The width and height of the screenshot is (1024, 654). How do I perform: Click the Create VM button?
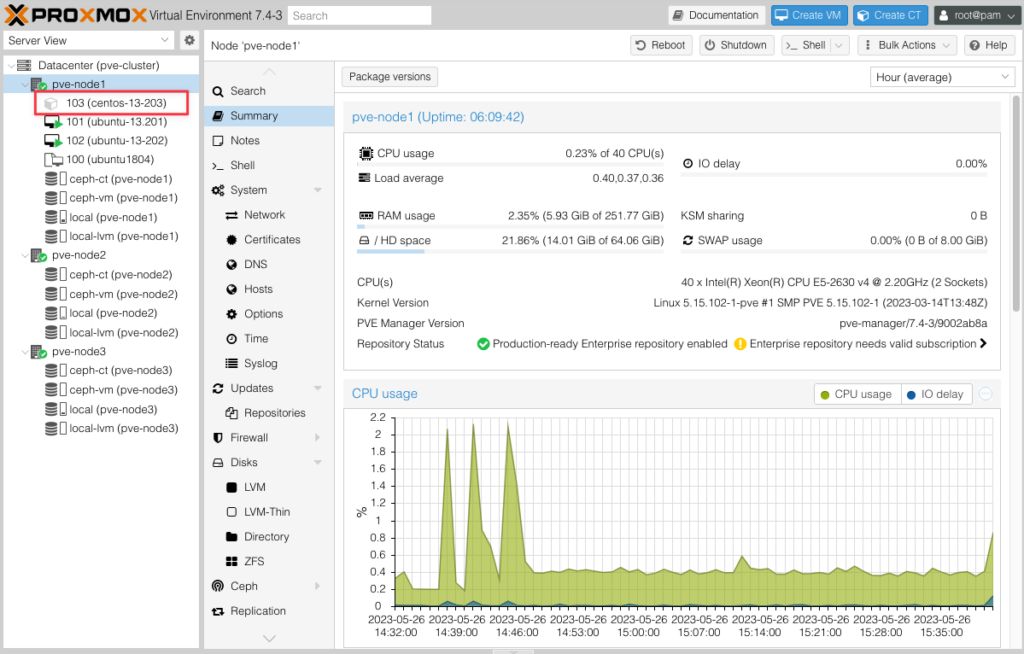point(808,15)
